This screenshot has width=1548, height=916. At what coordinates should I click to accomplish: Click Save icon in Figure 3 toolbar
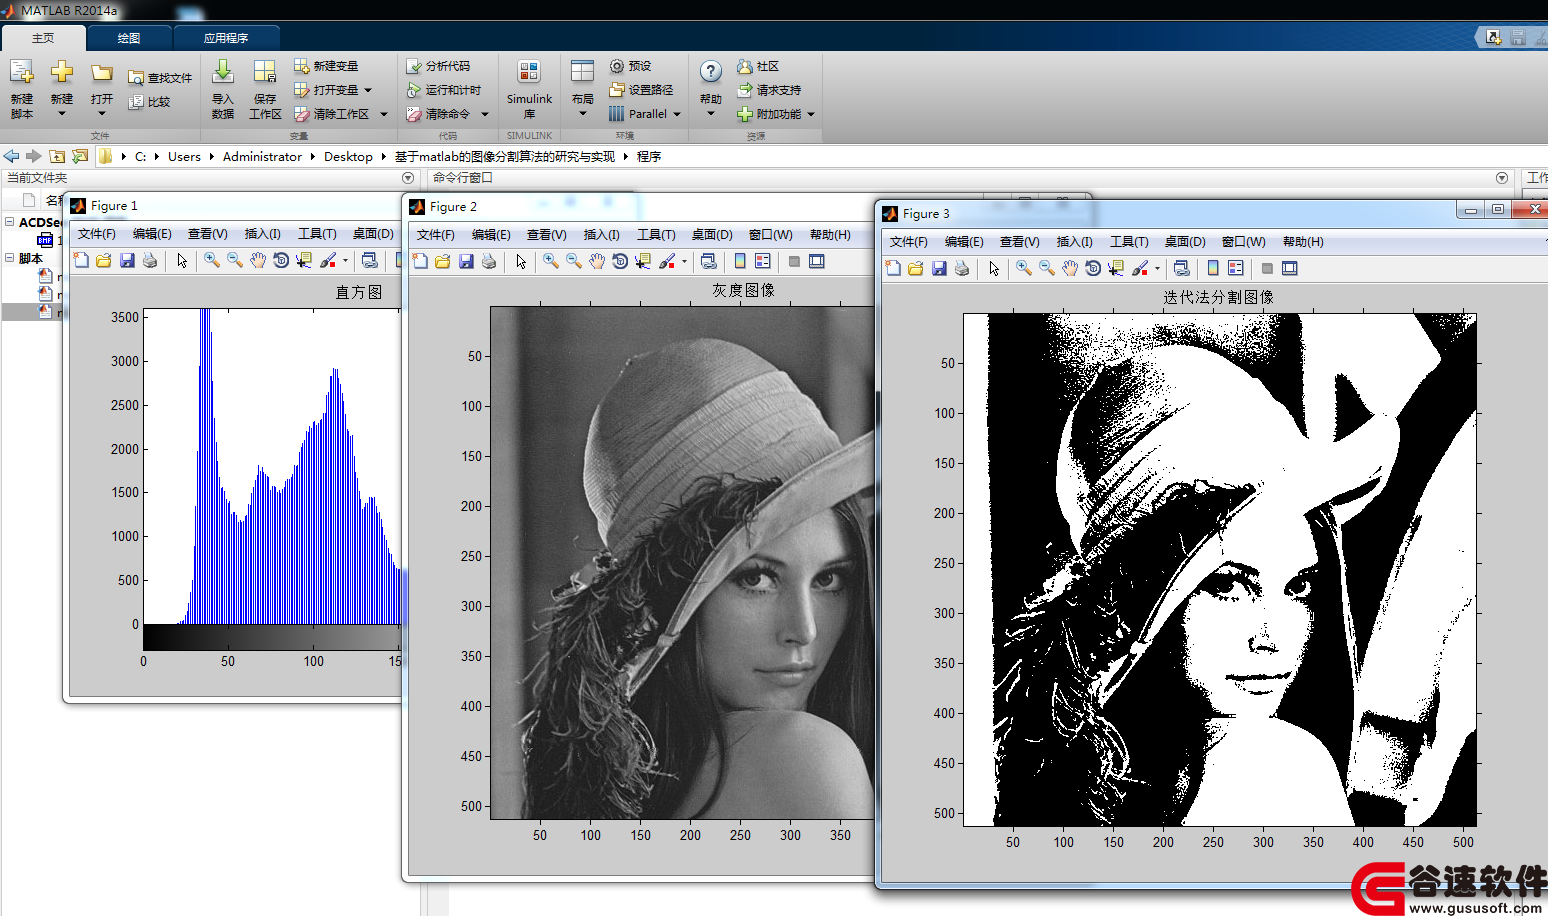pyautogui.click(x=938, y=268)
